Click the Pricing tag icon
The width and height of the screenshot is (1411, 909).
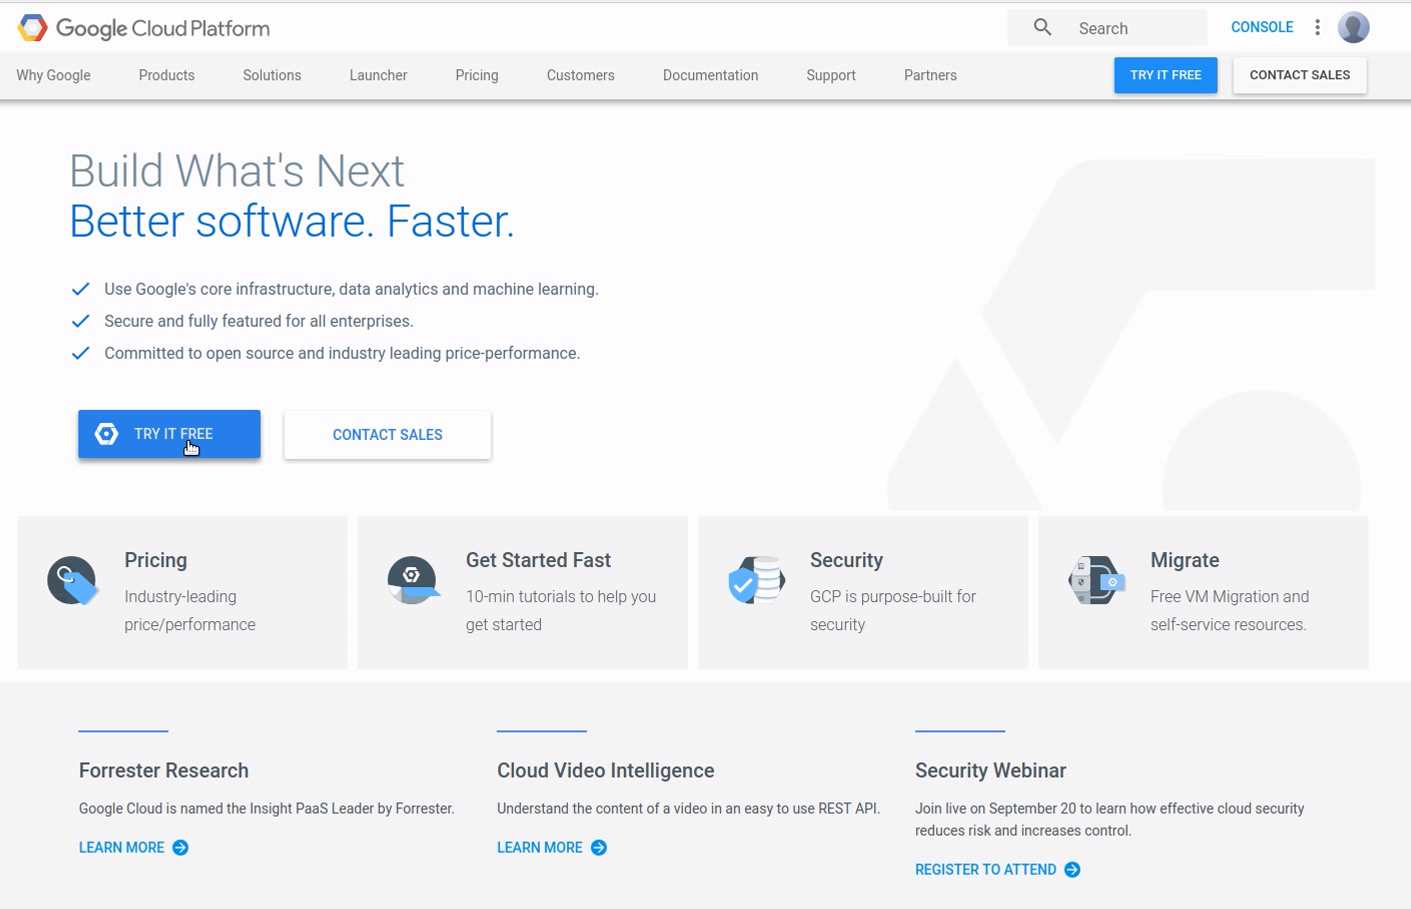coord(72,581)
